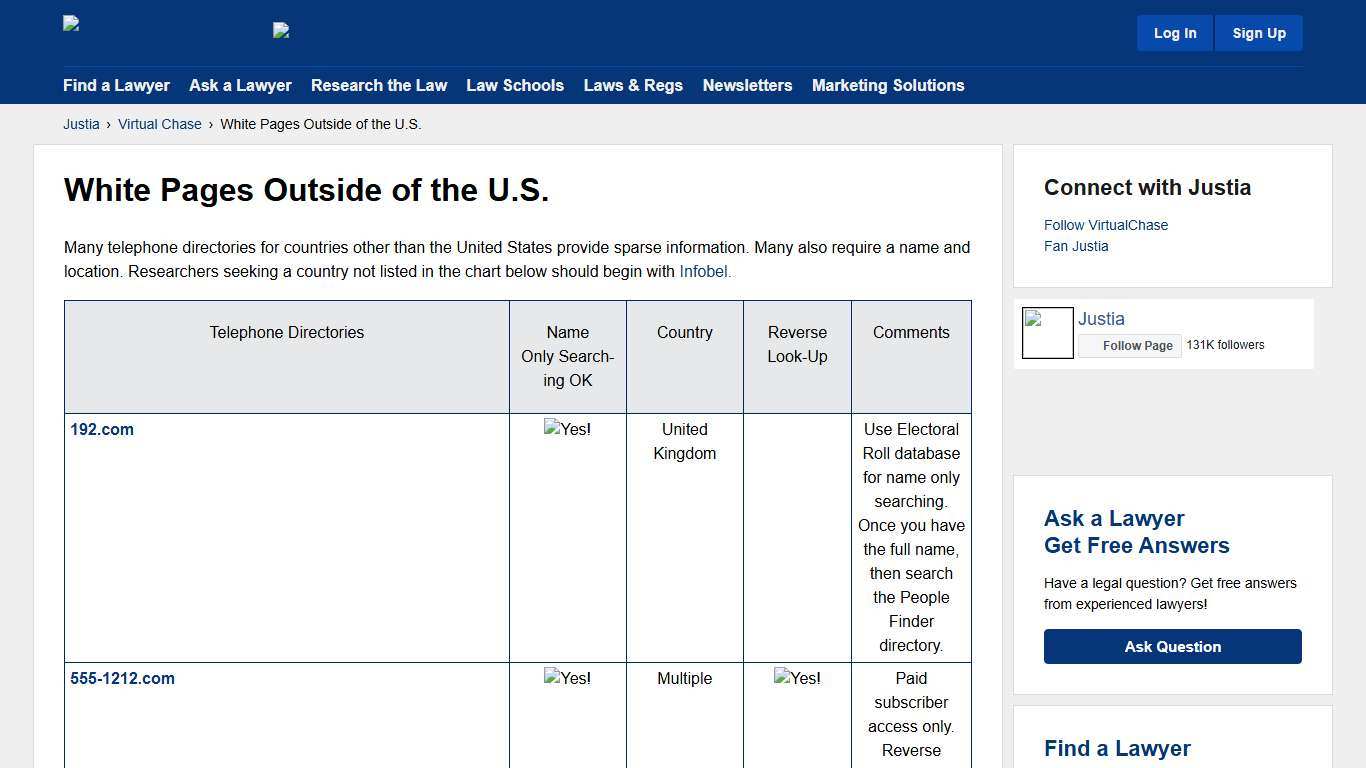Viewport: 1366px width, 768px height.
Task: Open Laws & Regs navigation item
Action: click(633, 86)
